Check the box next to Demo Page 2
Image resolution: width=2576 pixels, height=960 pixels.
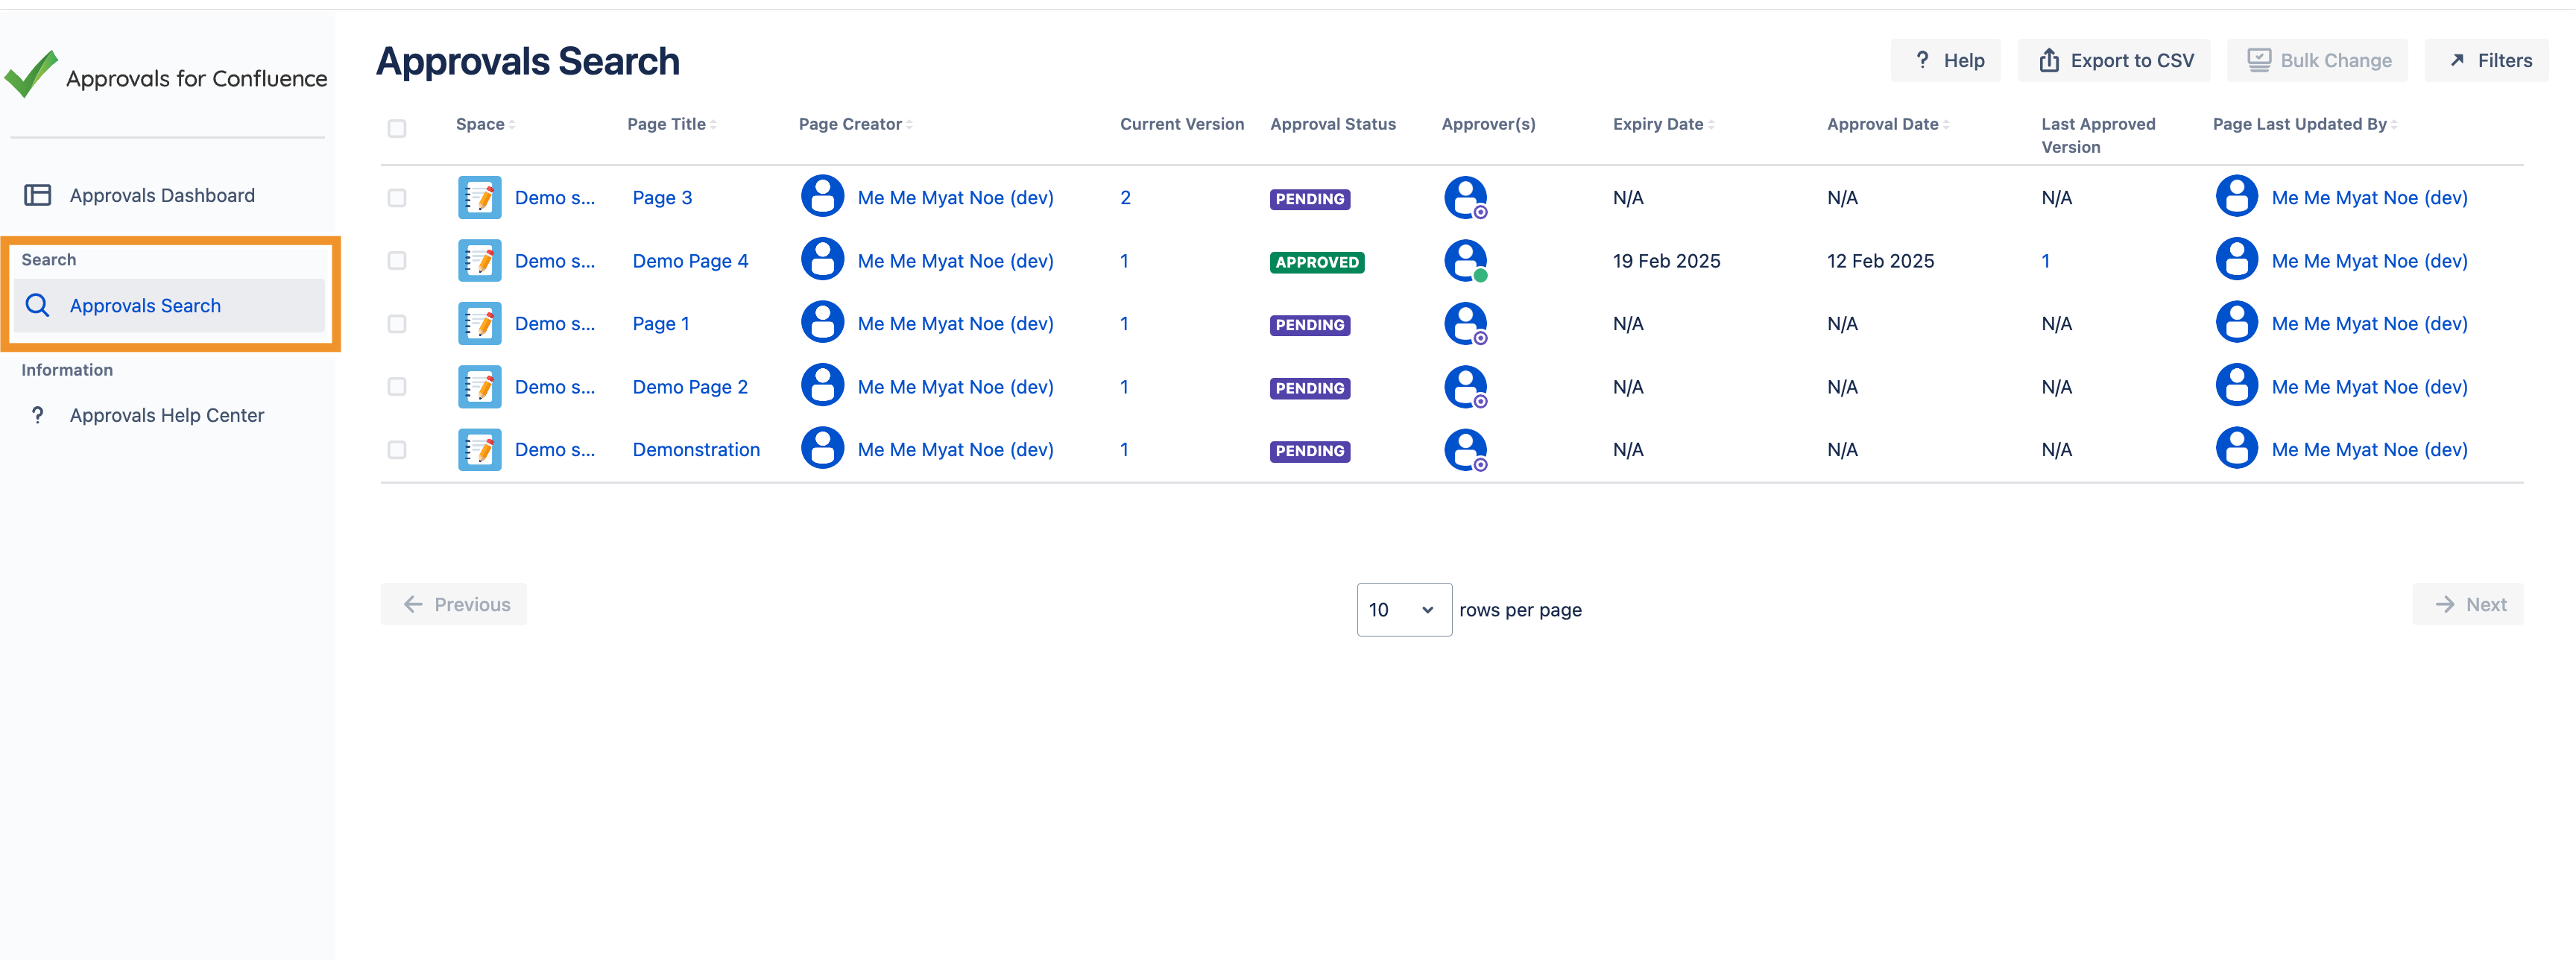[x=397, y=387]
